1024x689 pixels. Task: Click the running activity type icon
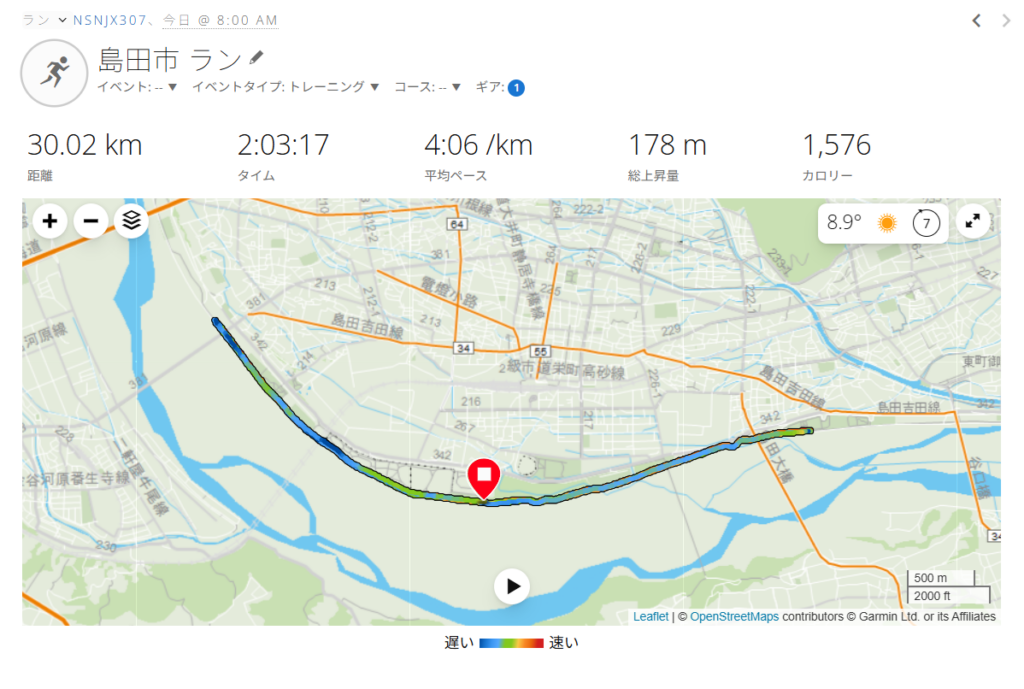(54, 72)
